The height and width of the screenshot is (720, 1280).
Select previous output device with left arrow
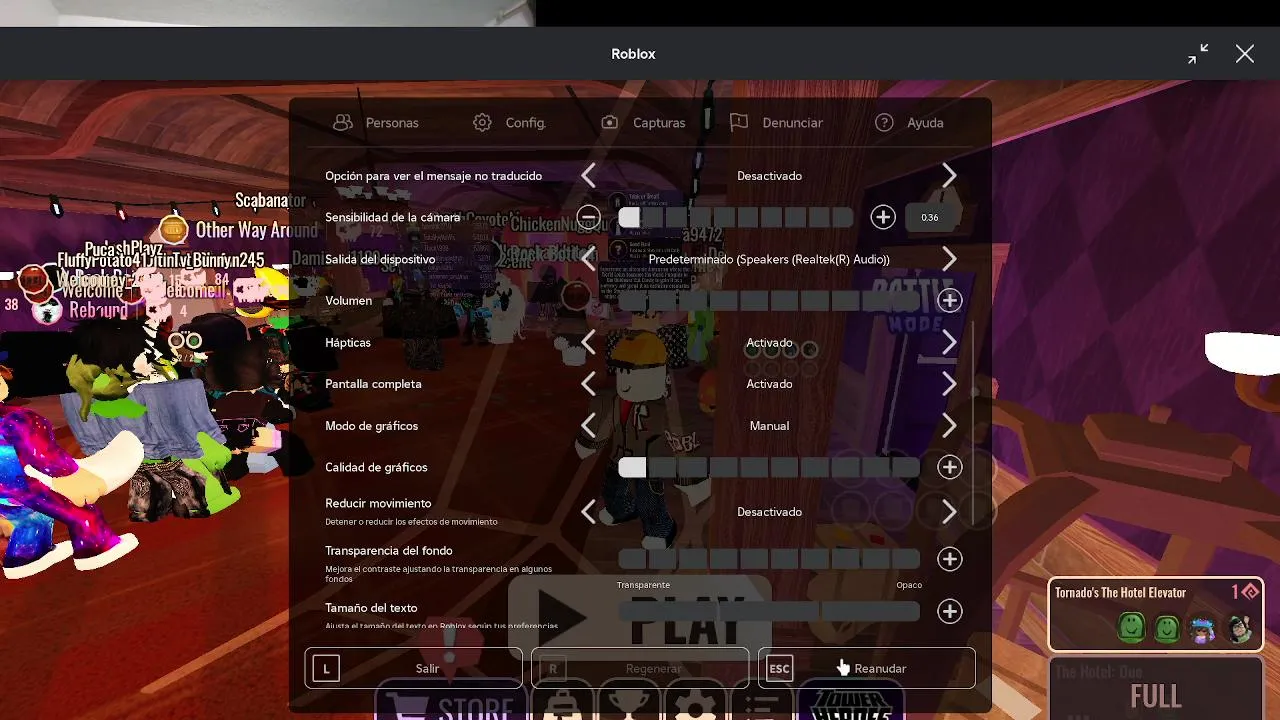(x=589, y=259)
